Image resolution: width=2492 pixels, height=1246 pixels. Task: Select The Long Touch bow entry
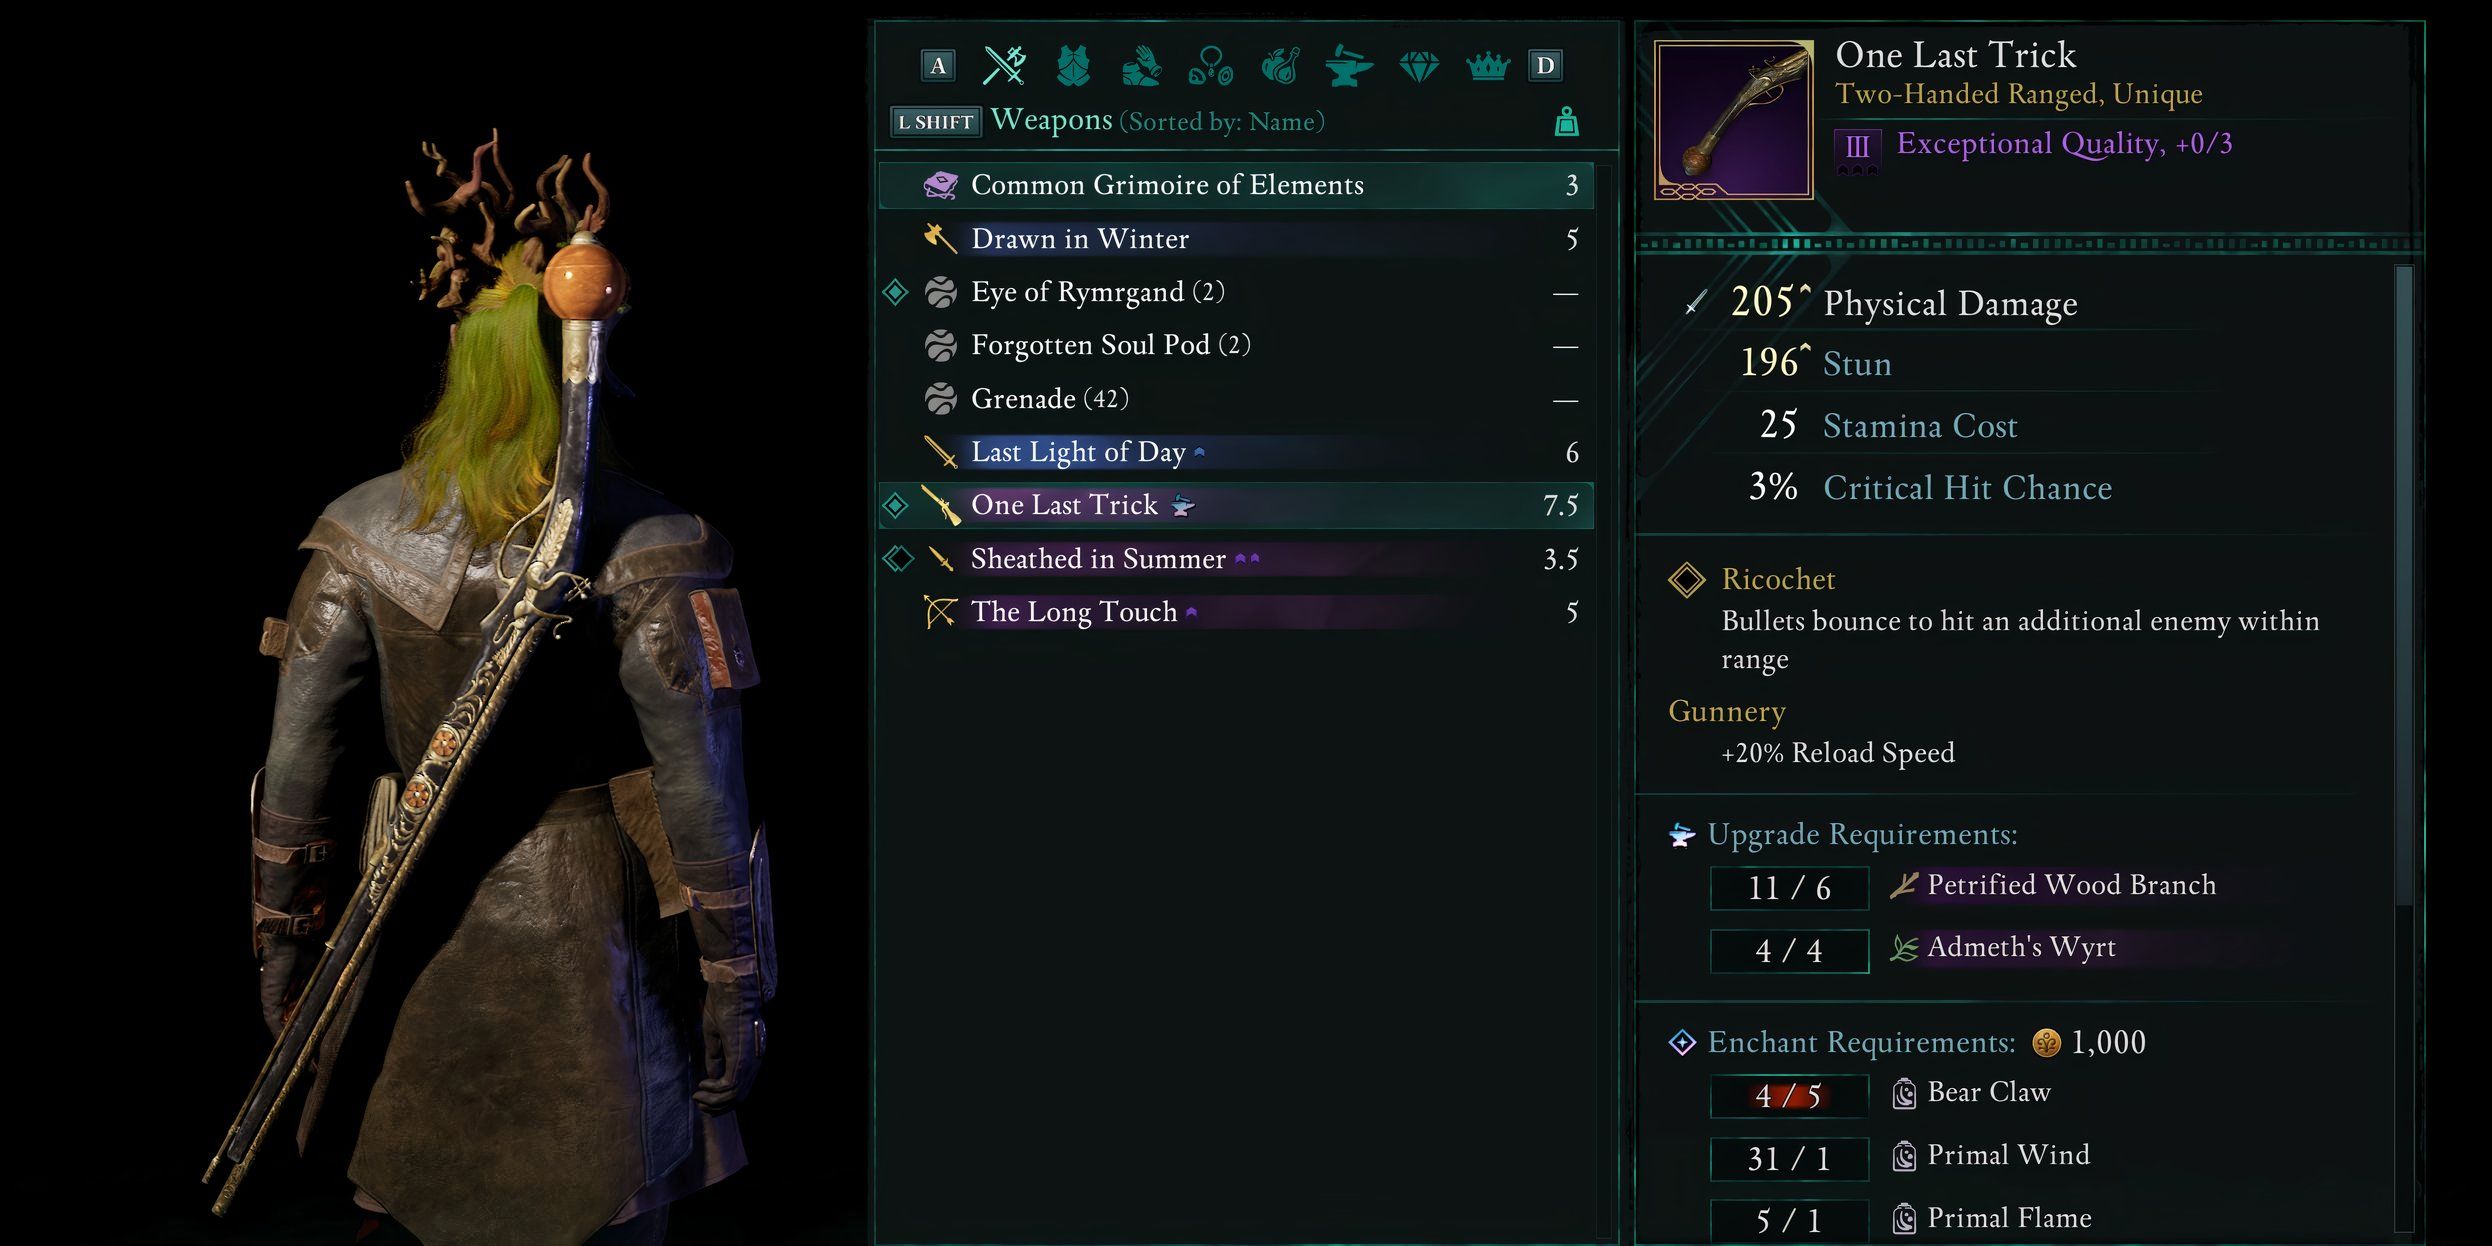pos(1236,612)
